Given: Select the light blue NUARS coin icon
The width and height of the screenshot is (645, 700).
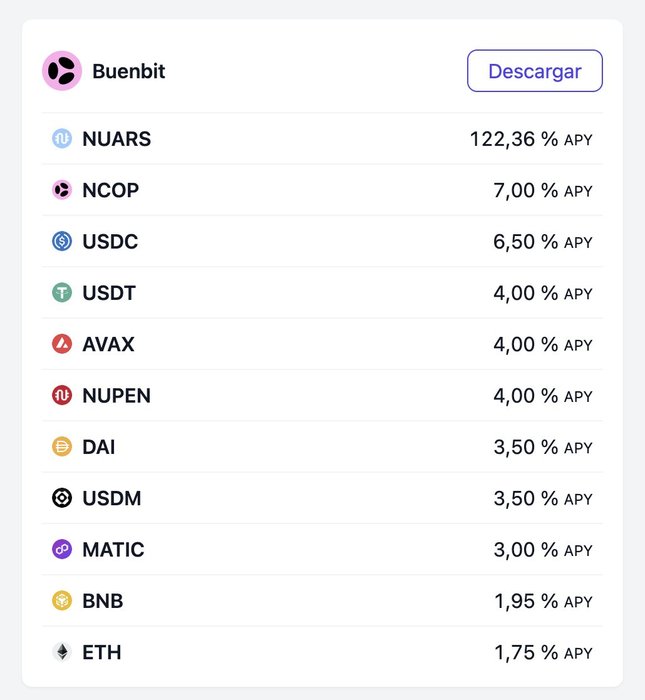Looking at the screenshot, I should click(62, 138).
